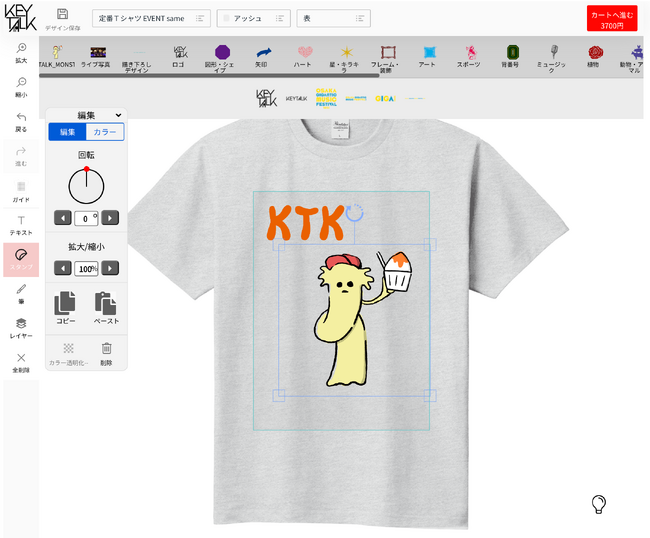The width and height of the screenshot is (650, 538).
Task: Click the category strip horizontal scrollbar
Action: [209, 76]
